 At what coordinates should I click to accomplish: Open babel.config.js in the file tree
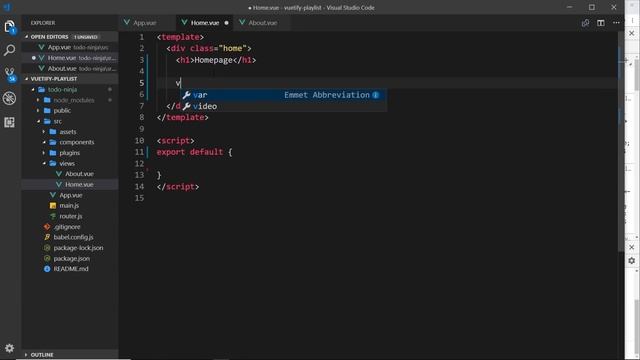click(70, 237)
